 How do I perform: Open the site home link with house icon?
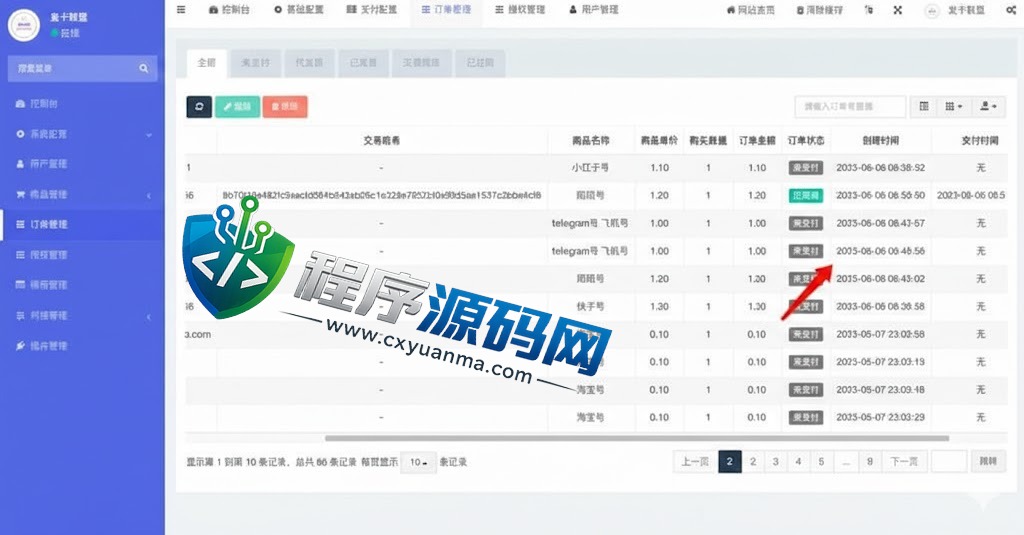coord(750,10)
